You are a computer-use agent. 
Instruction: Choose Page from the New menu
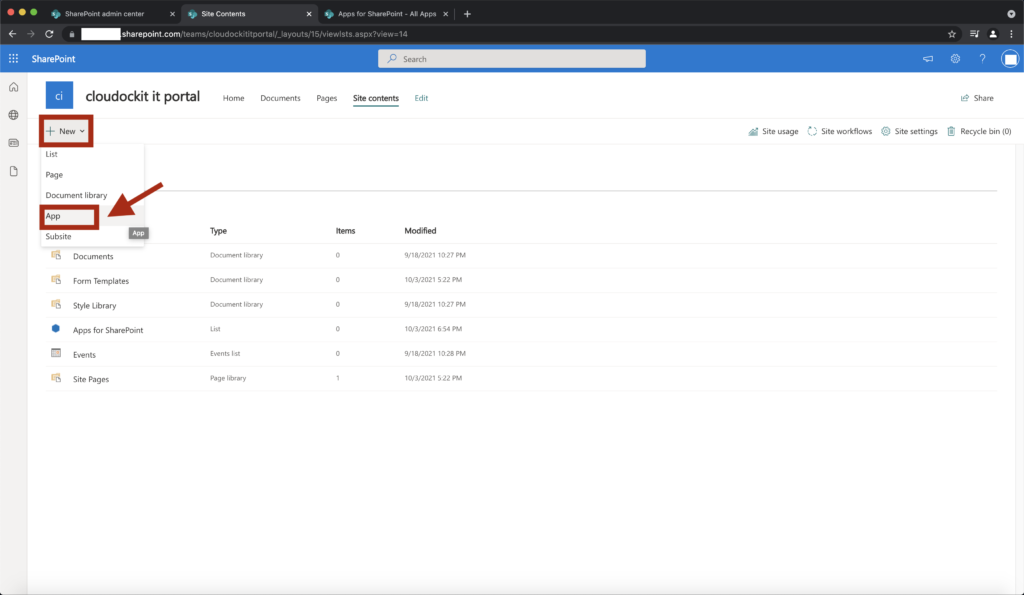click(54, 175)
